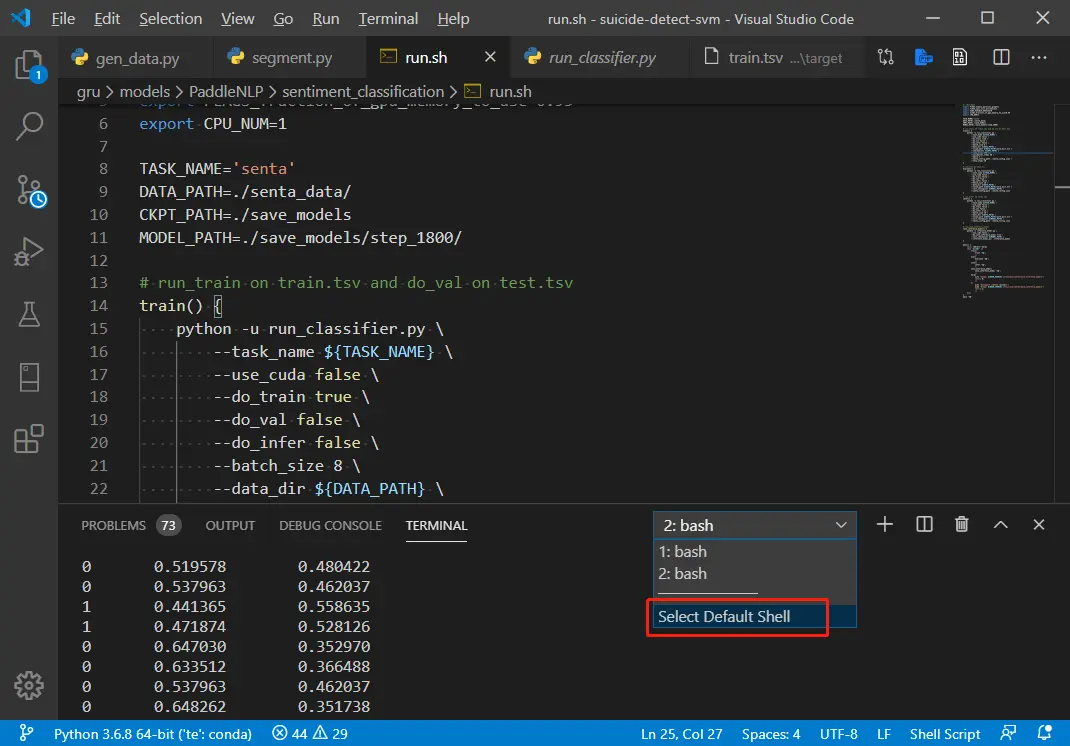
Task: Select '1: bash' in terminal list
Action: tap(754, 551)
